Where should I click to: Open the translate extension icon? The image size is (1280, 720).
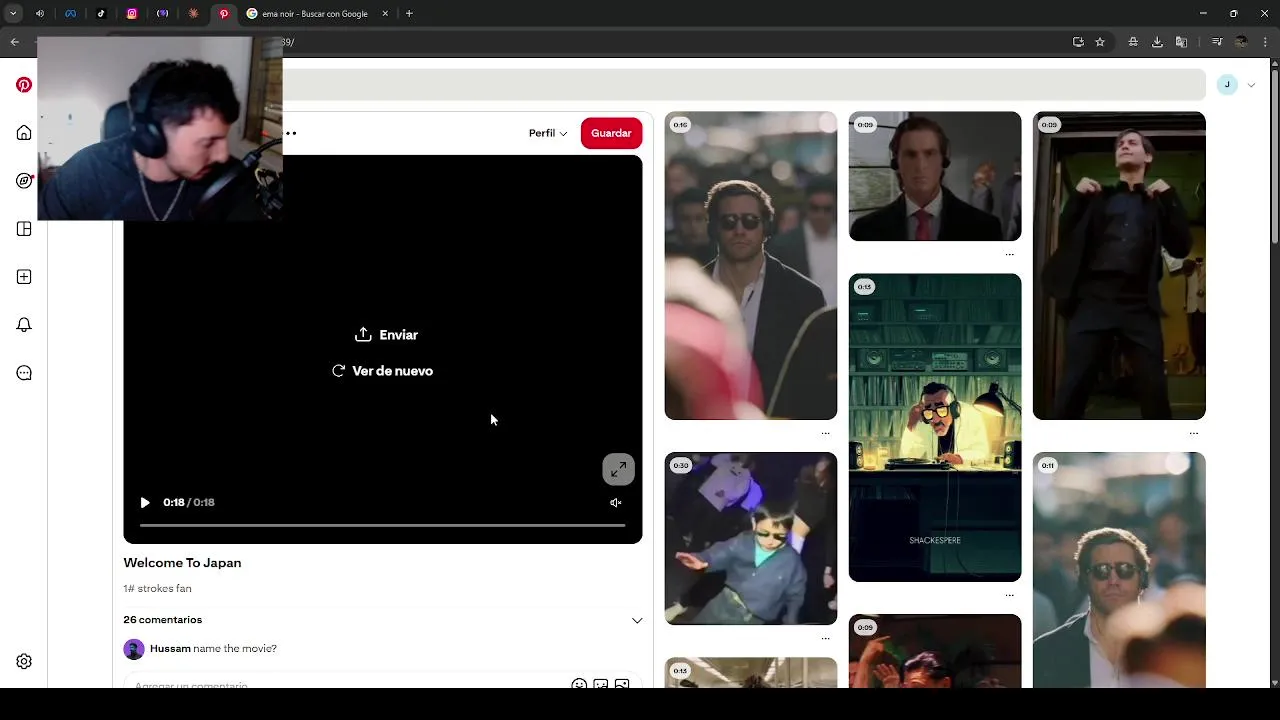pos(1181,42)
